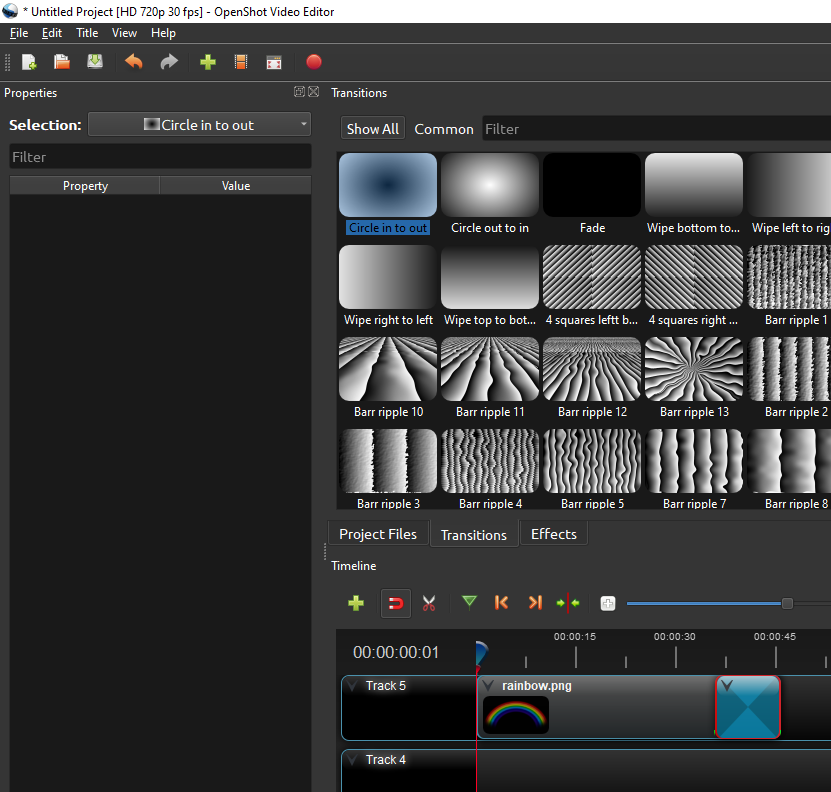Click the Common filter button
This screenshot has height=792, width=831.
pyautogui.click(x=444, y=129)
